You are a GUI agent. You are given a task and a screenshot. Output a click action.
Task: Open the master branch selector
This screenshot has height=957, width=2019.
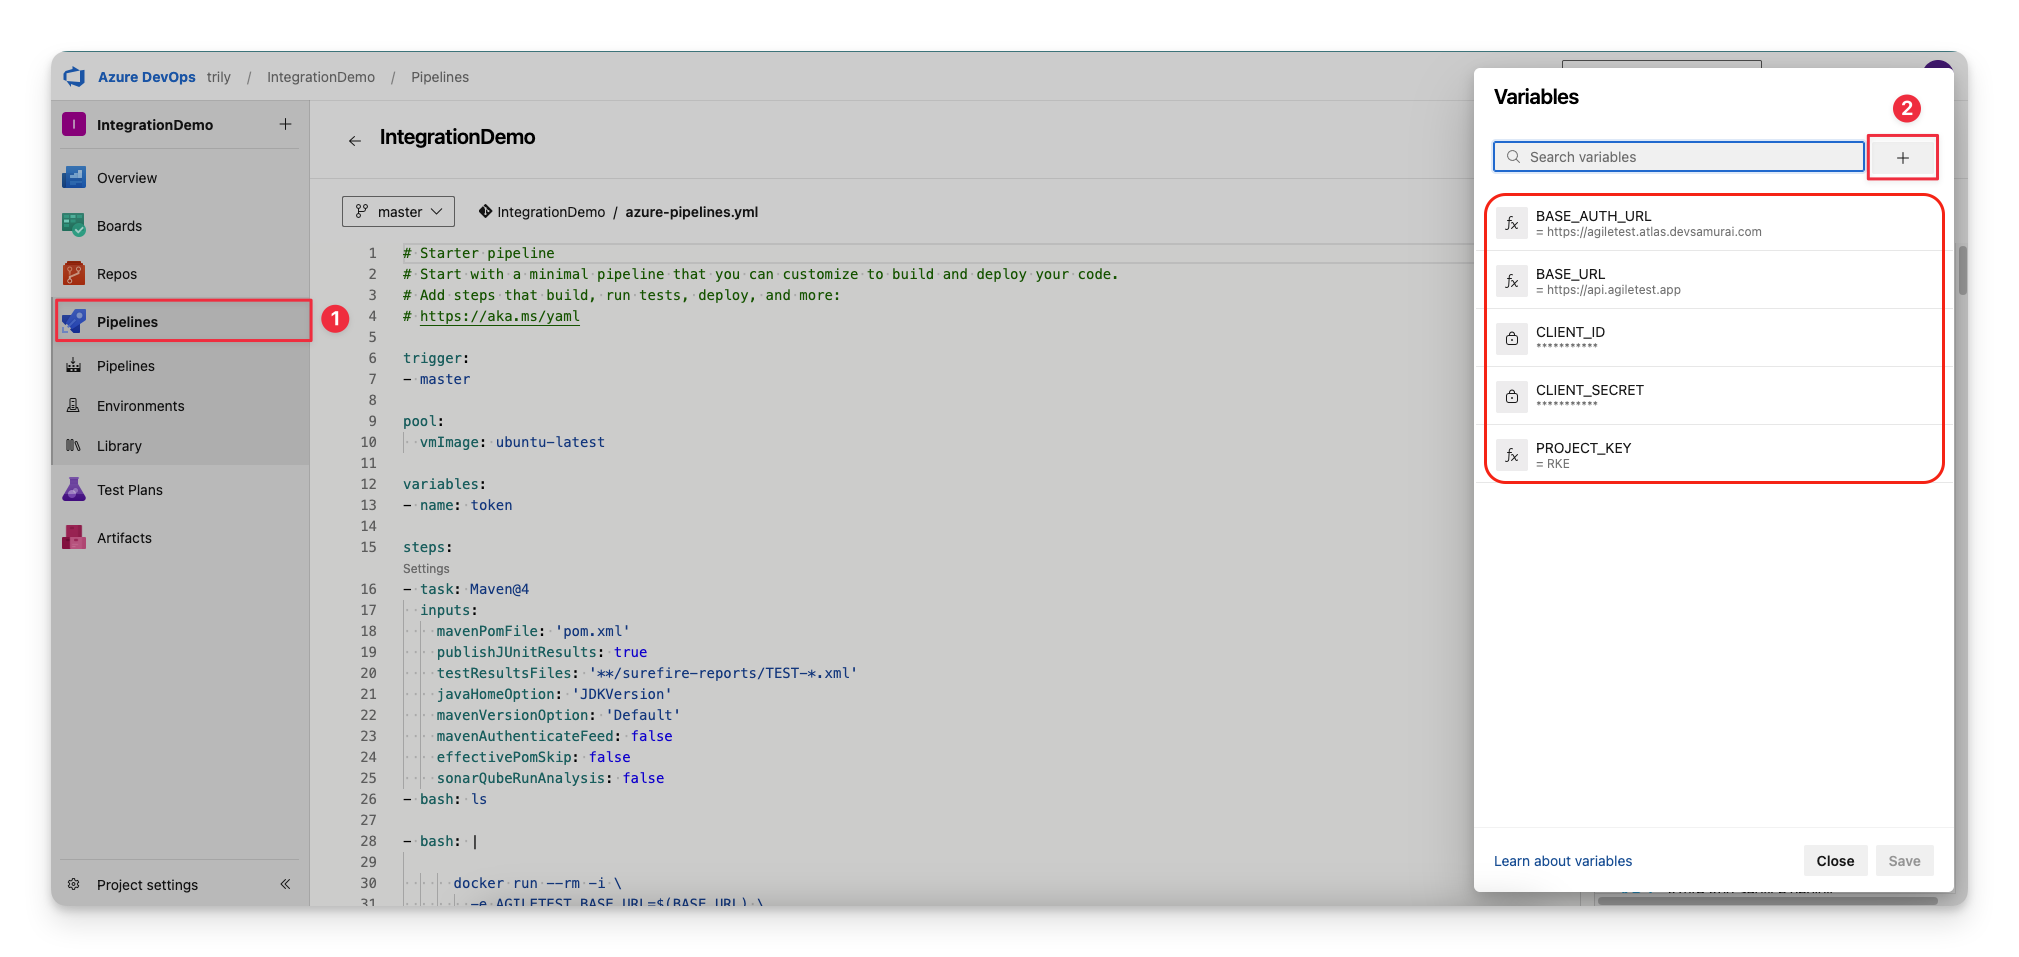tap(398, 211)
